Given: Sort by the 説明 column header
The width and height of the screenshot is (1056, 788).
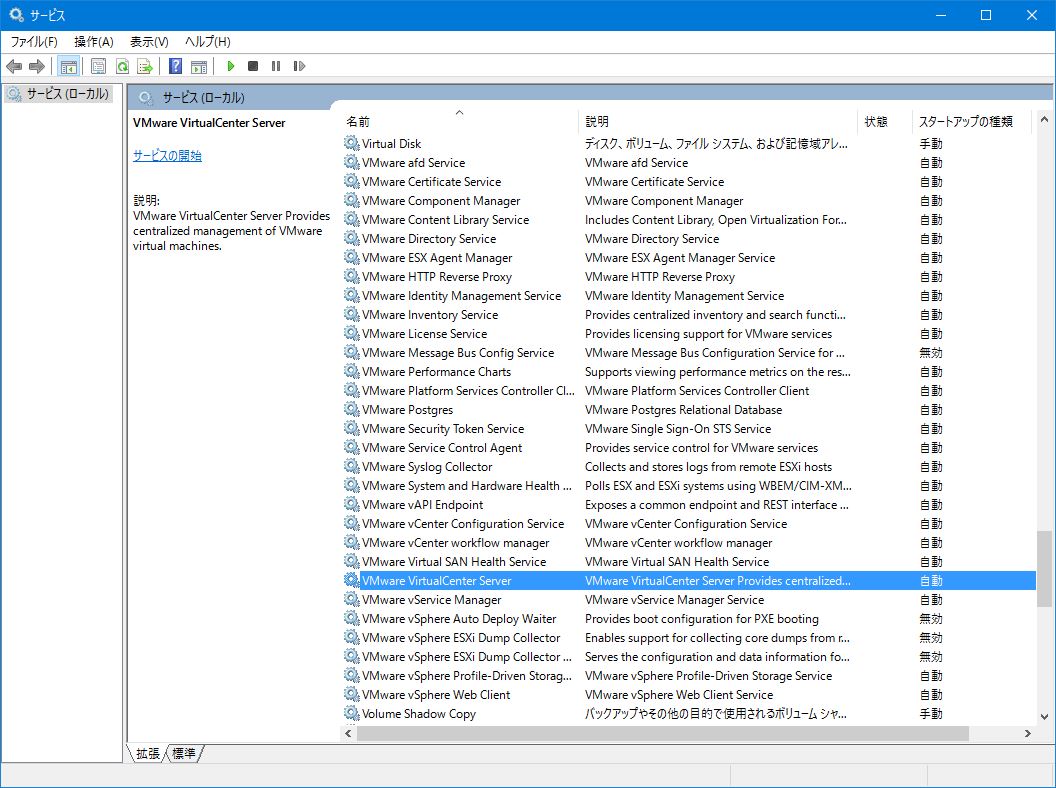Looking at the screenshot, I should 717,121.
